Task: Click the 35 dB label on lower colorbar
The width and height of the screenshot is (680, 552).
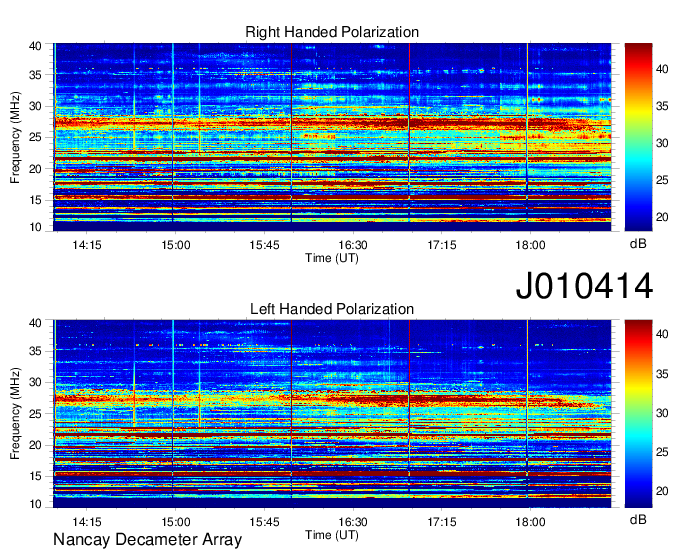Action: point(662,373)
